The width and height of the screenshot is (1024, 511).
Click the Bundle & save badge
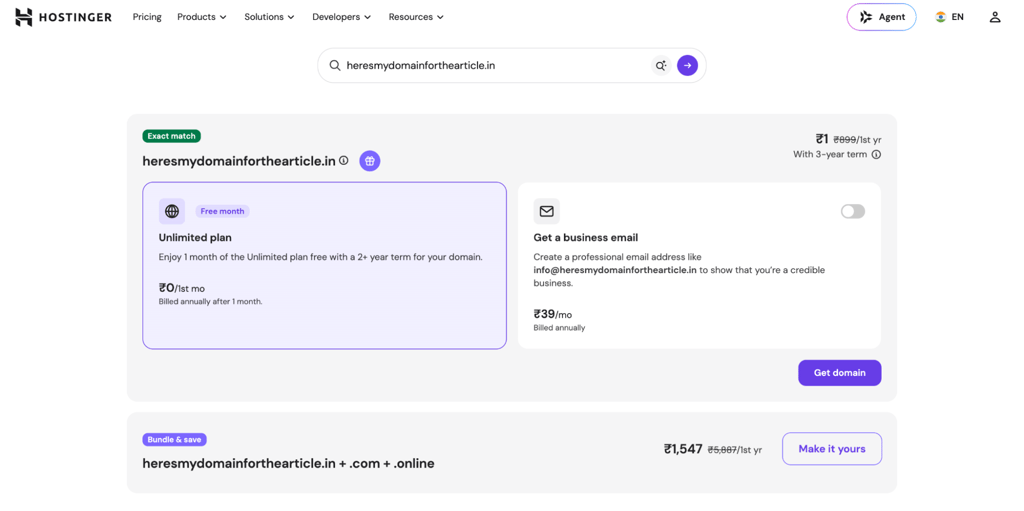[x=174, y=440]
